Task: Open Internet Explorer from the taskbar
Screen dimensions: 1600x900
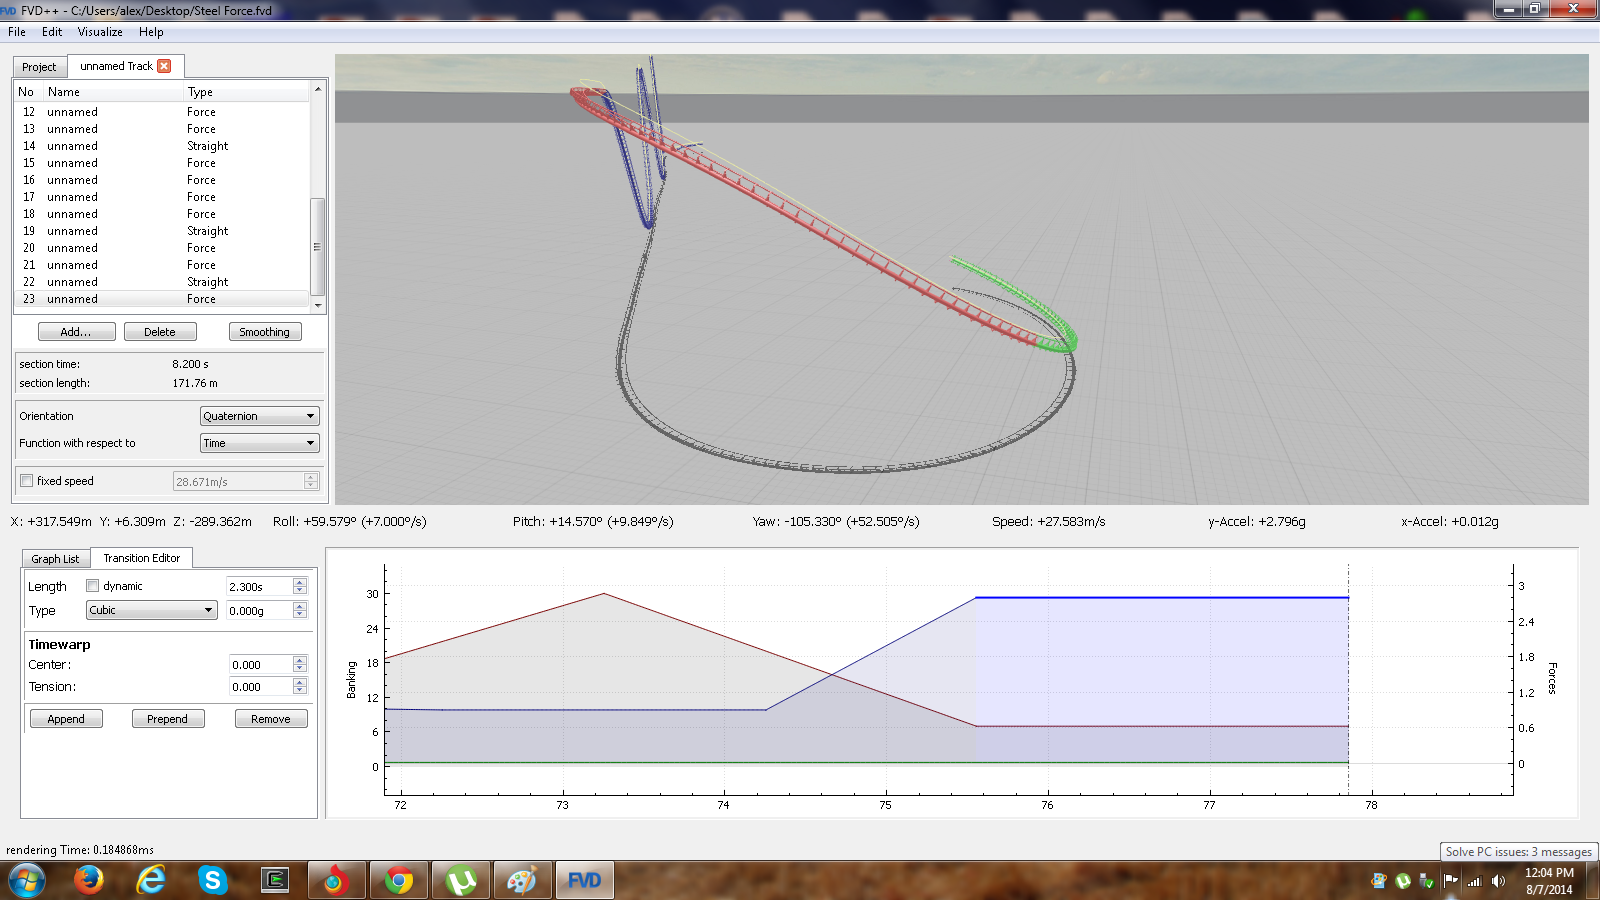Action: click(x=151, y=880)
